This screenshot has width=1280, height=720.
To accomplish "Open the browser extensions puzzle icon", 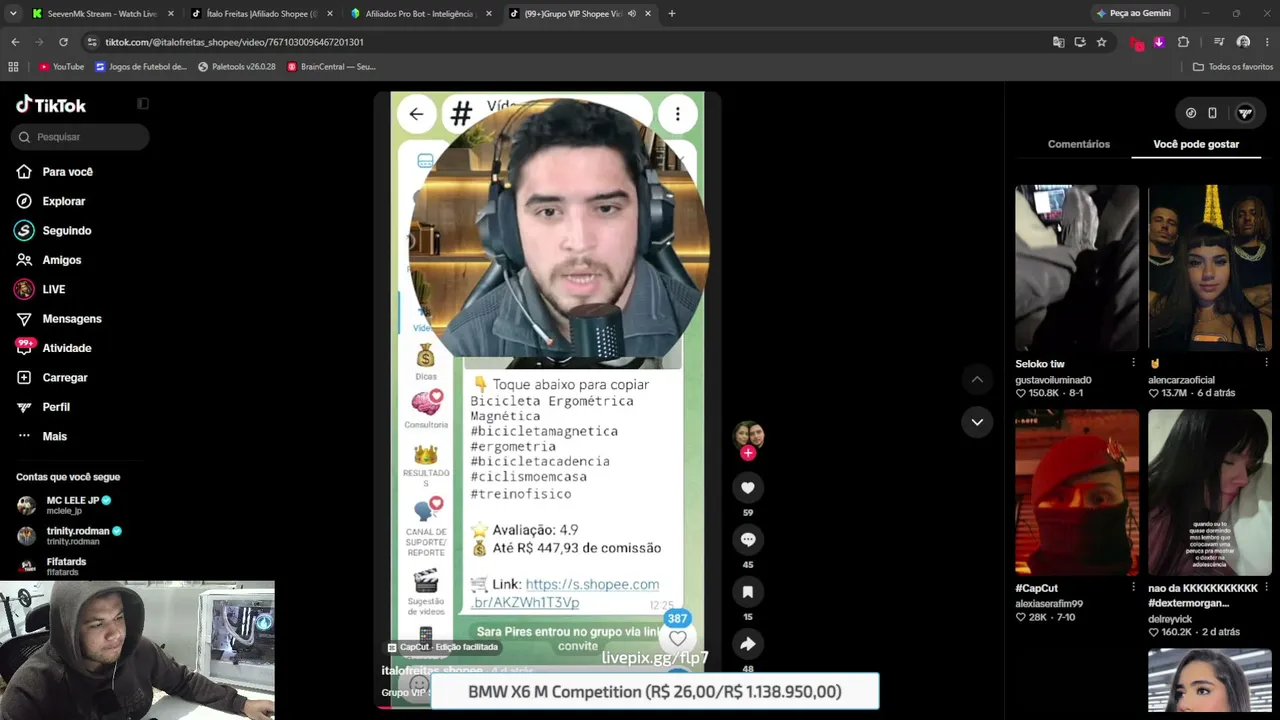I will 1183,42.
